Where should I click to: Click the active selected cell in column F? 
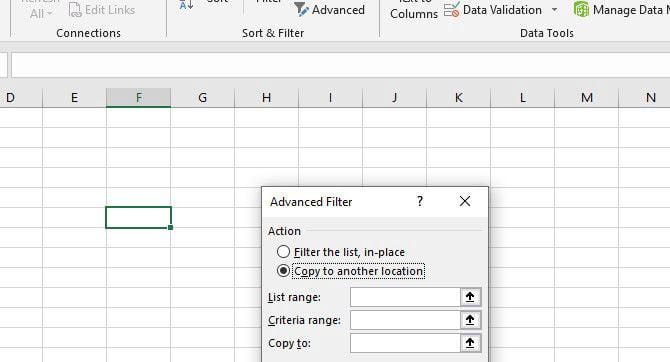click(x=138, y=218)
